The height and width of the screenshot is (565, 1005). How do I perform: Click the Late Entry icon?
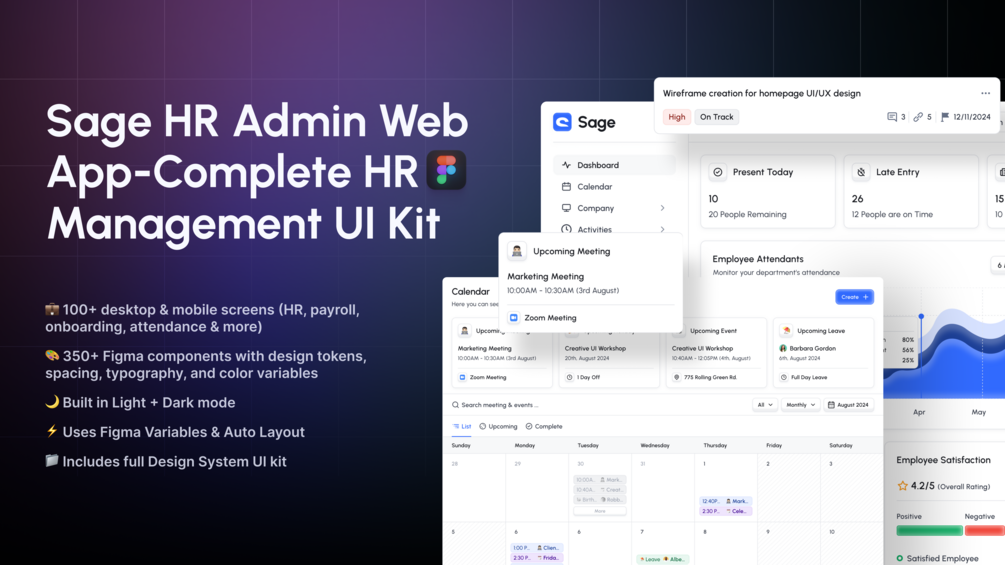pos(861,172)
